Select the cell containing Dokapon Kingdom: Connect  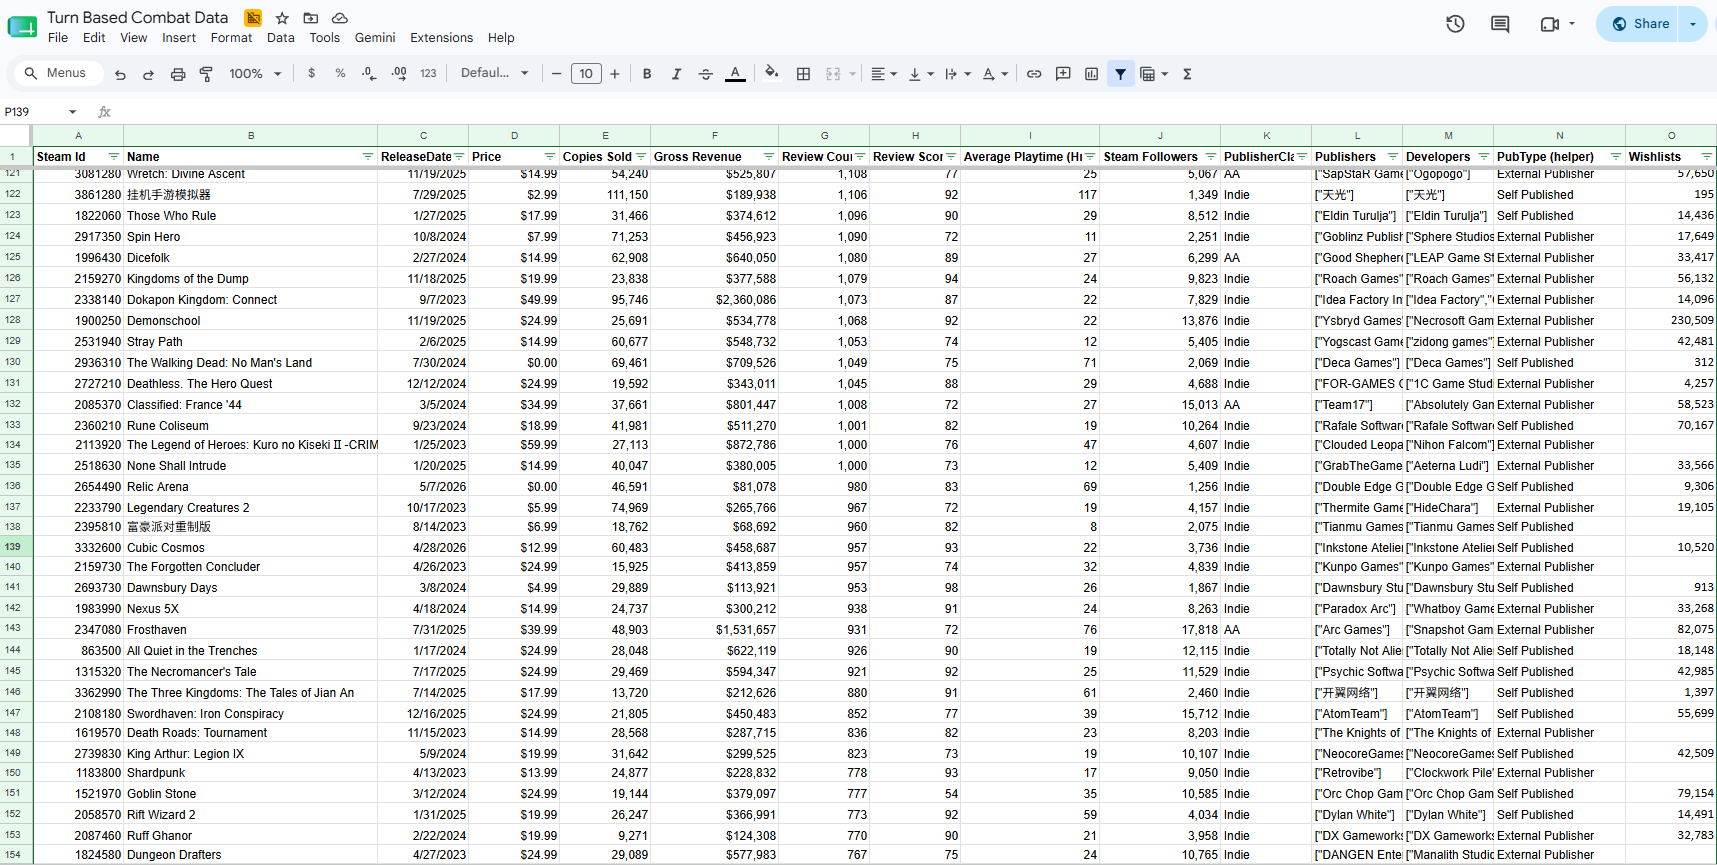point(251,300)
